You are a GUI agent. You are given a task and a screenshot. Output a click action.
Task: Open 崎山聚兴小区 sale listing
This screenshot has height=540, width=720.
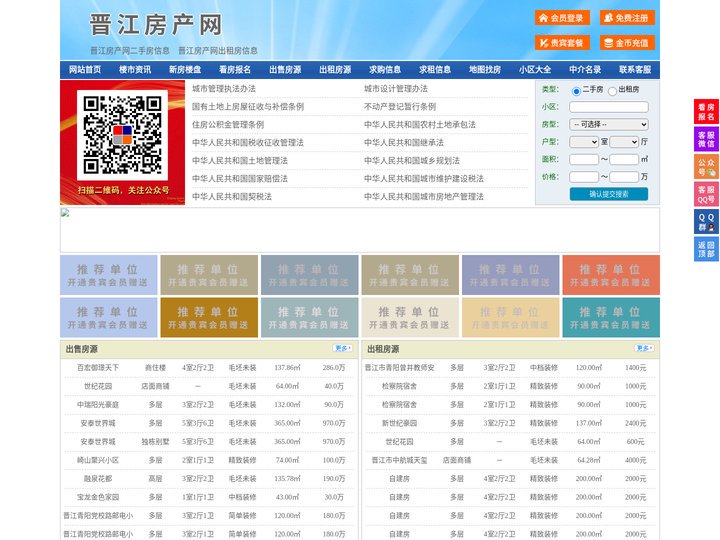pyautogui.click(x=98, y=460)
